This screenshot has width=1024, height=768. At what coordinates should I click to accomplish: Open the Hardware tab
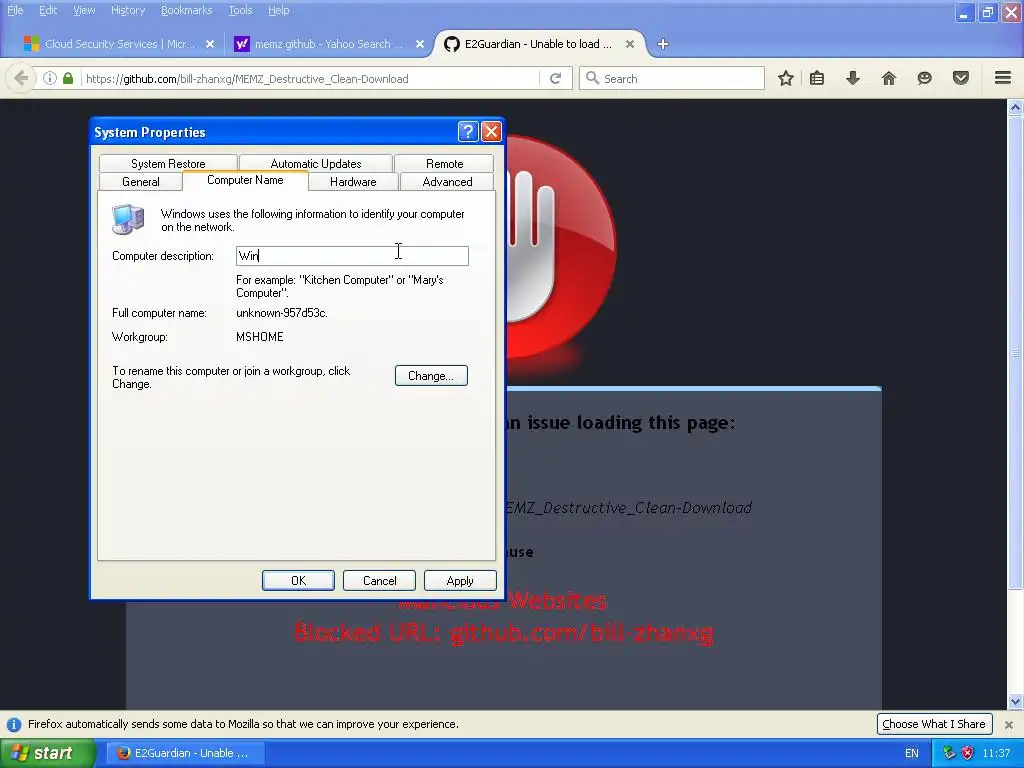point(353,182)
